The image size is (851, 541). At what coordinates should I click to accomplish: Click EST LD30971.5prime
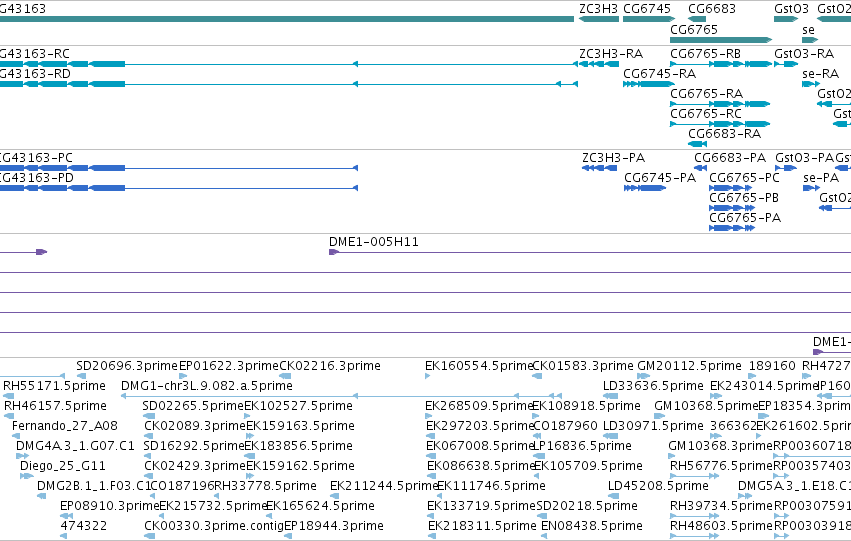[x=611, y=436]
